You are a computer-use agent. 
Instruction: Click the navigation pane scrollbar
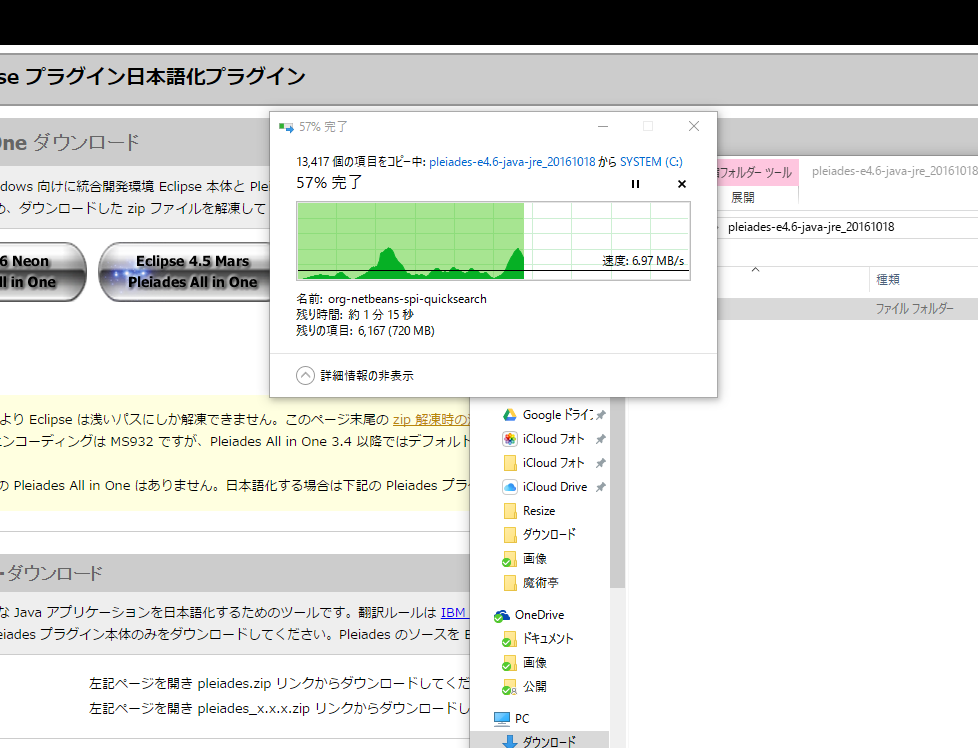(616, 500)
